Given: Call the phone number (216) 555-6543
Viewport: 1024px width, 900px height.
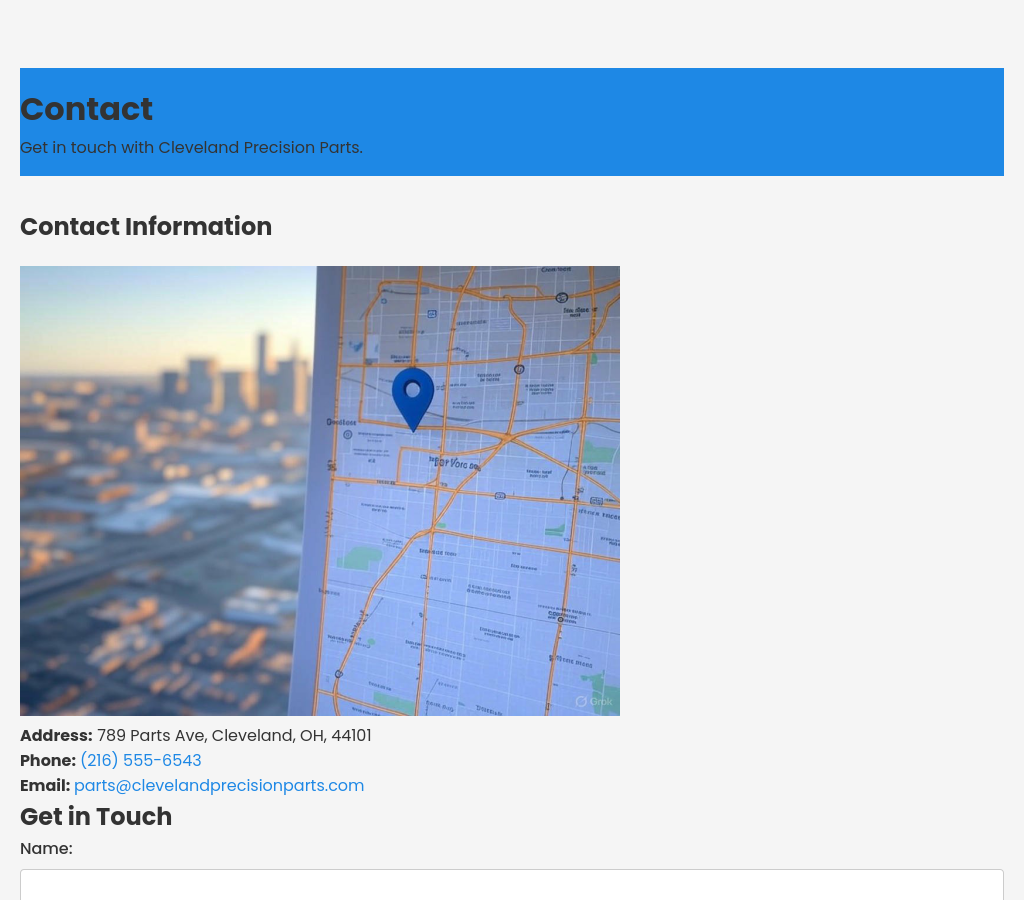Looking at the screenshot, I should 140,761.
